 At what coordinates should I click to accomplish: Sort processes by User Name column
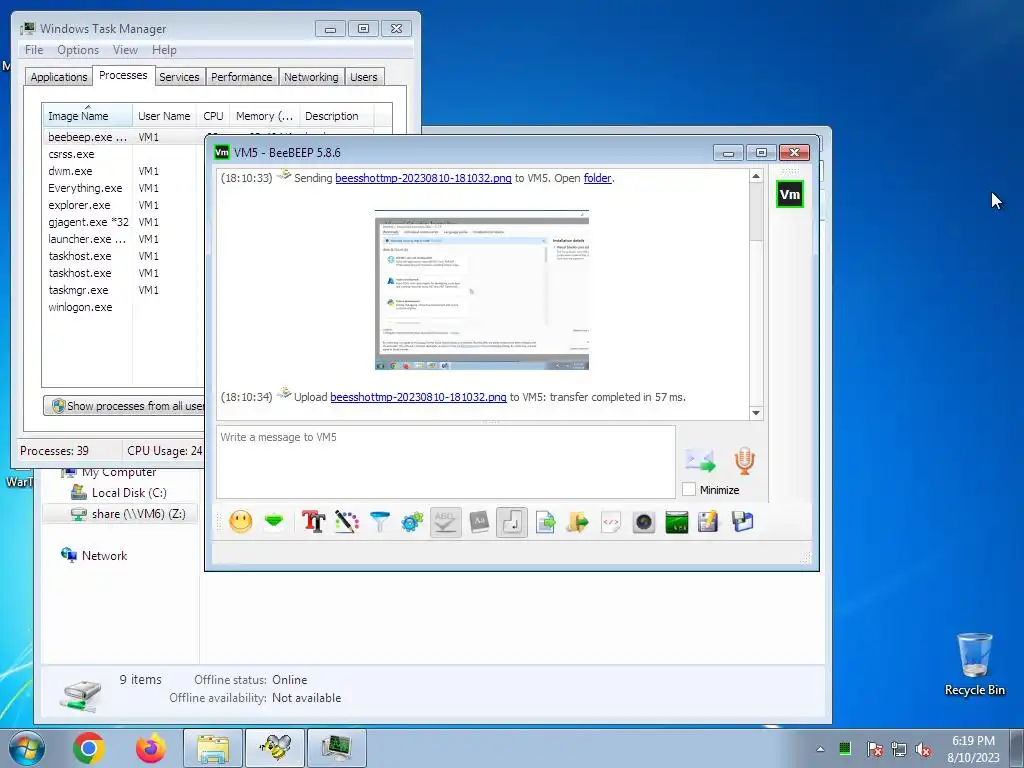pyautogui.click(x=164, y=116)
